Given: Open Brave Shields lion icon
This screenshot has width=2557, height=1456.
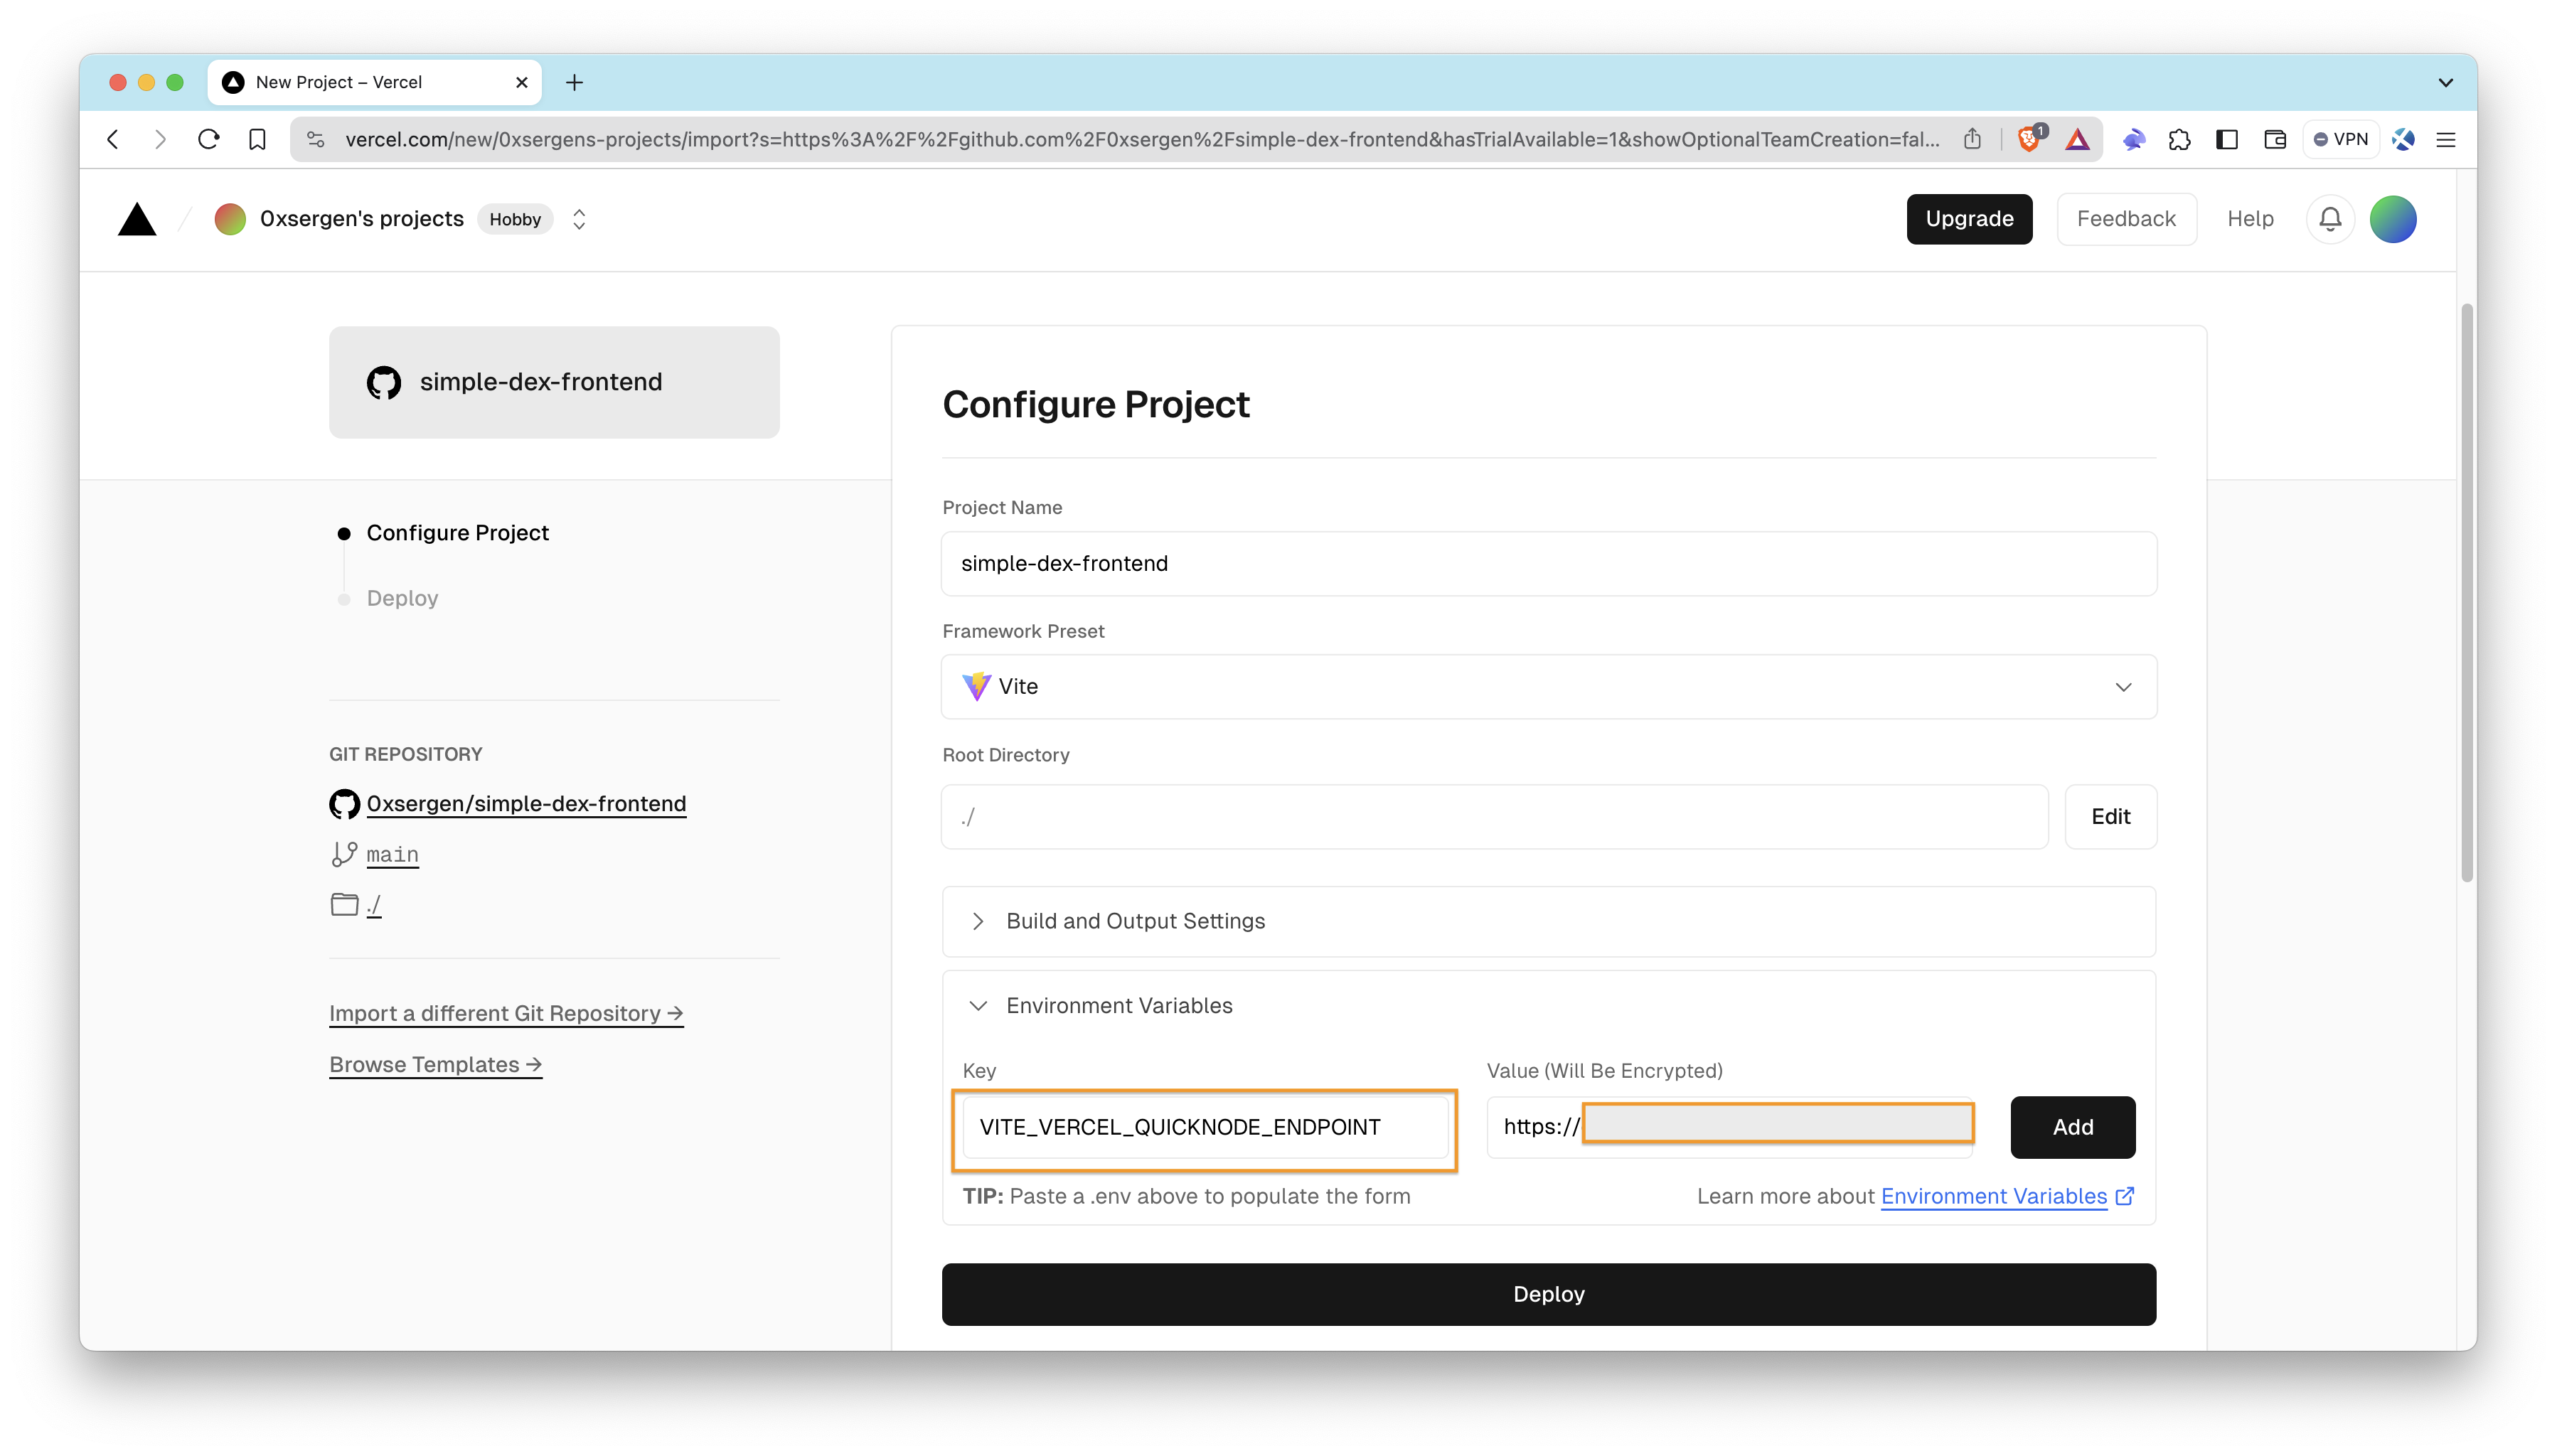Looking at the screenshot, I should pos(2030,139).
